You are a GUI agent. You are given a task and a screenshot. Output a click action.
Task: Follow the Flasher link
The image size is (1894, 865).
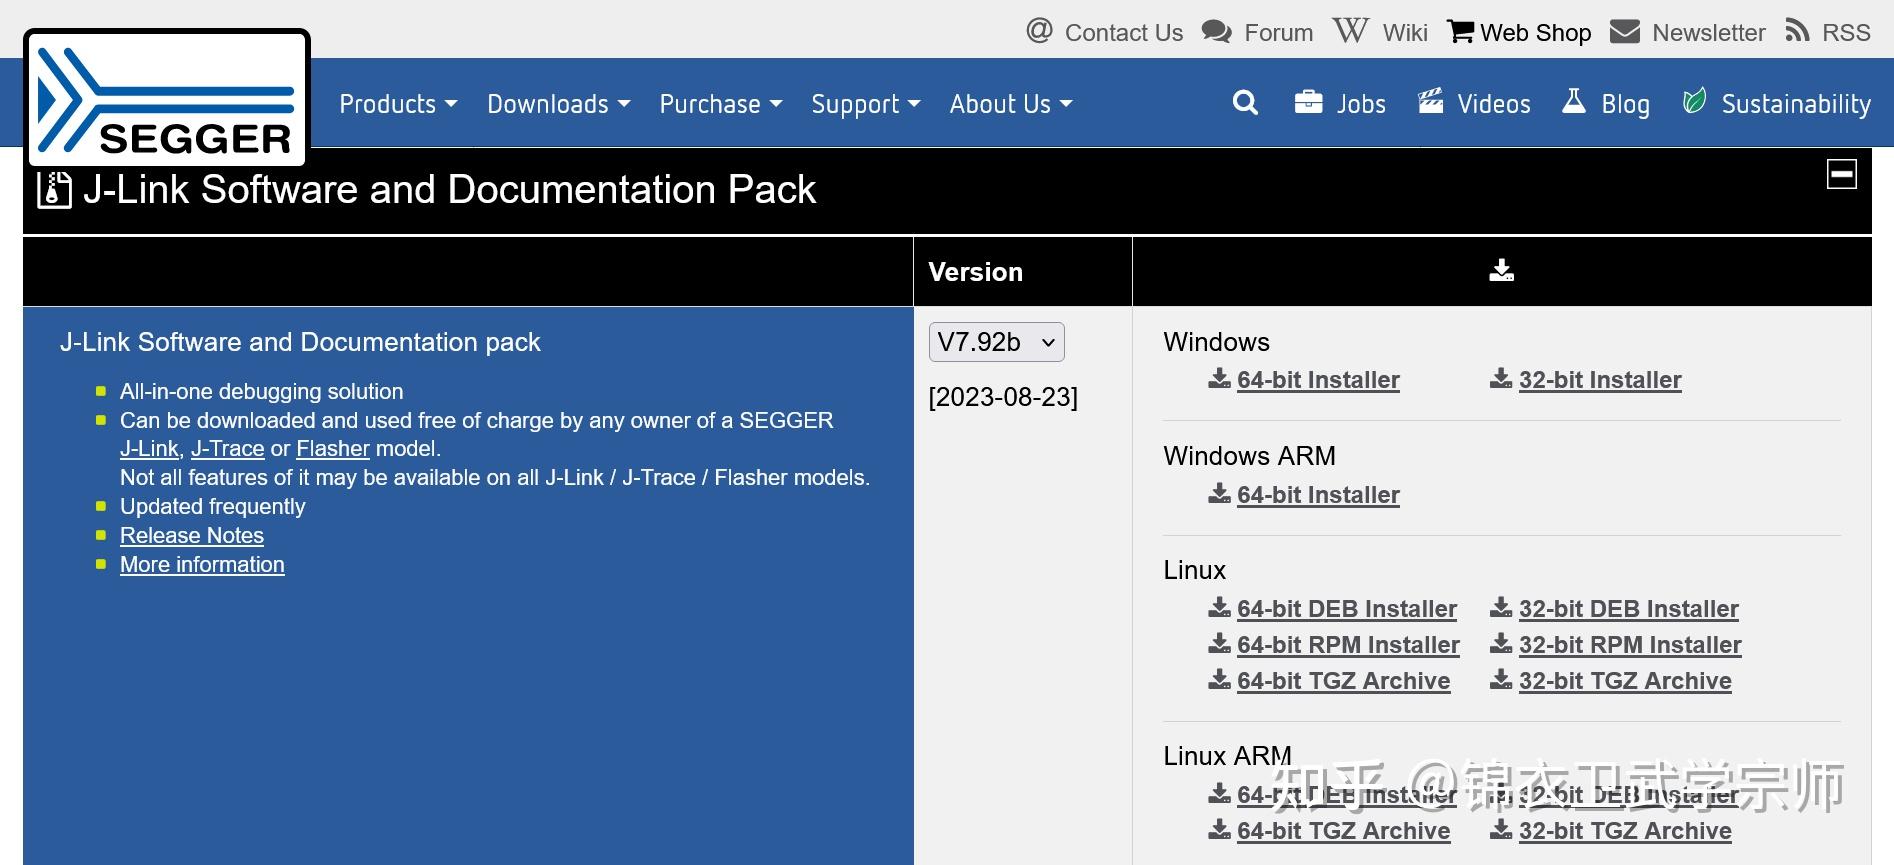[x=333, y=449]
